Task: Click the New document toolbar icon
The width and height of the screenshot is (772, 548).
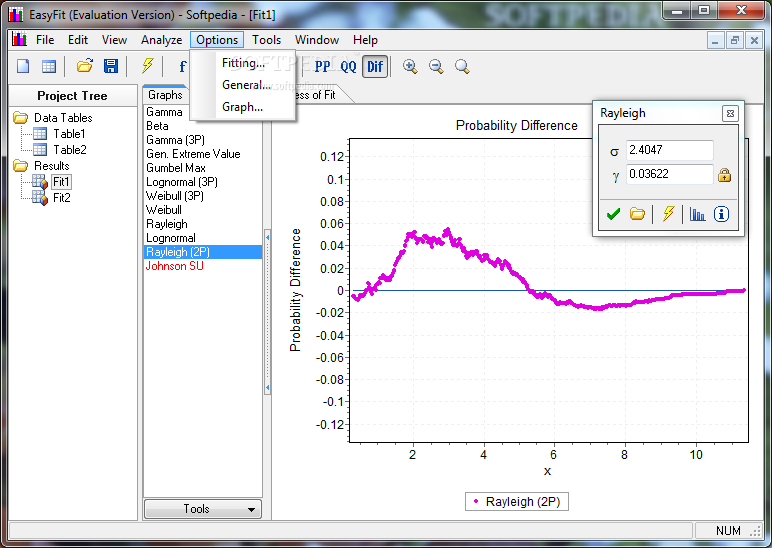Action: (x=23, y=66)
